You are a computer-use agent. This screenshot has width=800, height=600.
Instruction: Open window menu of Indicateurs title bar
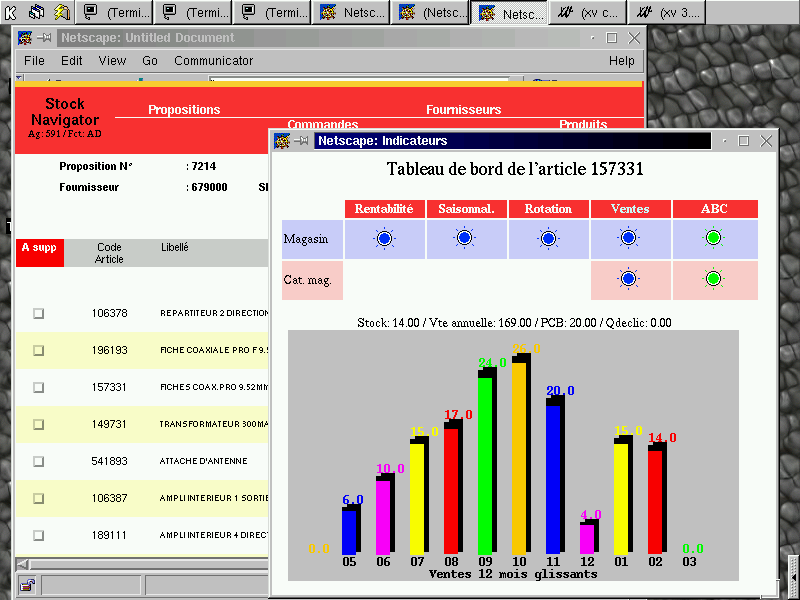pos(283,141)
